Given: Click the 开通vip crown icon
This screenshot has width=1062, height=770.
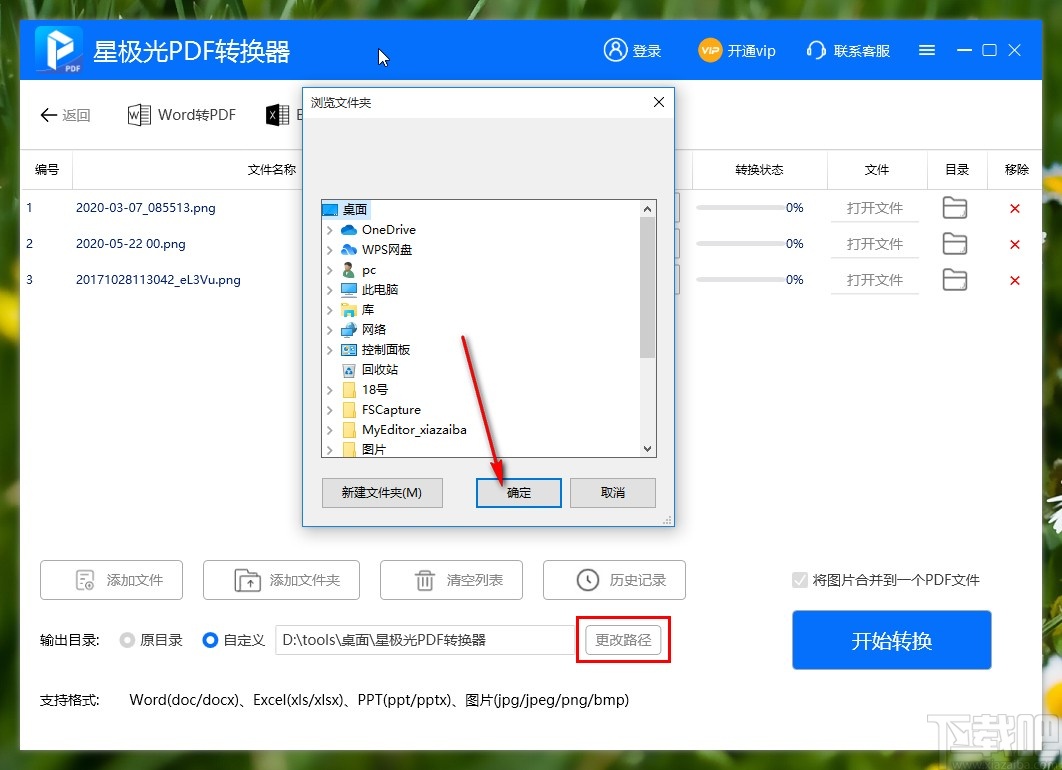Looking at the screenshot, I should pos(711,50).
